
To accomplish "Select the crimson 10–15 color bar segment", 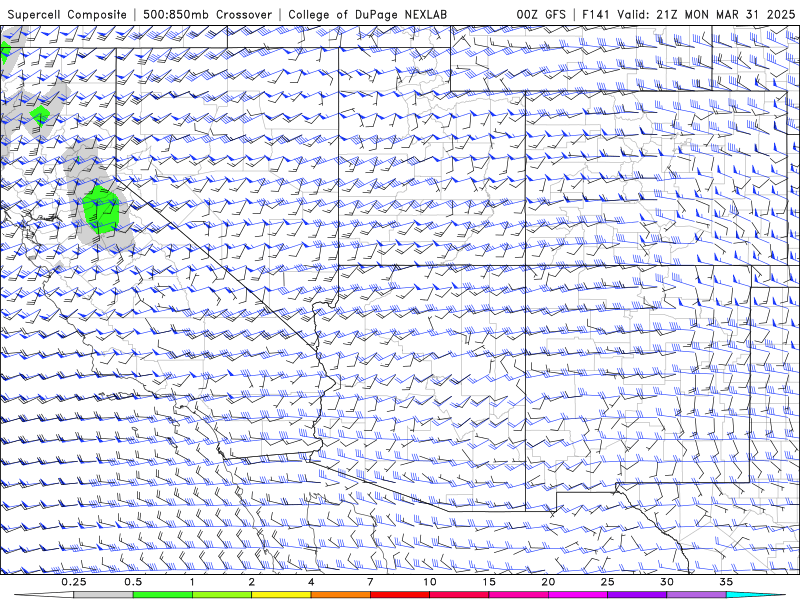I will click(459, 595).
